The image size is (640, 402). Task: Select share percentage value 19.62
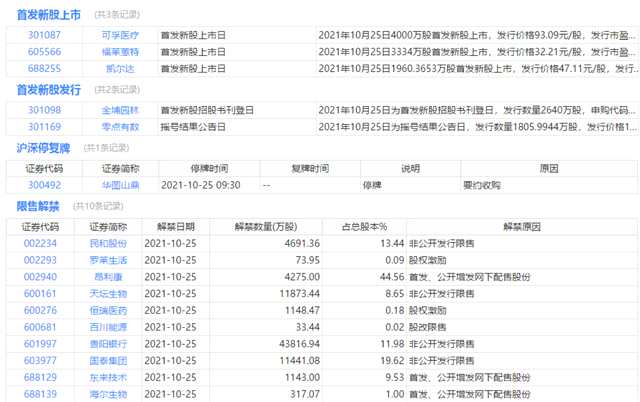pyautogui.click(x=392, y=361)
